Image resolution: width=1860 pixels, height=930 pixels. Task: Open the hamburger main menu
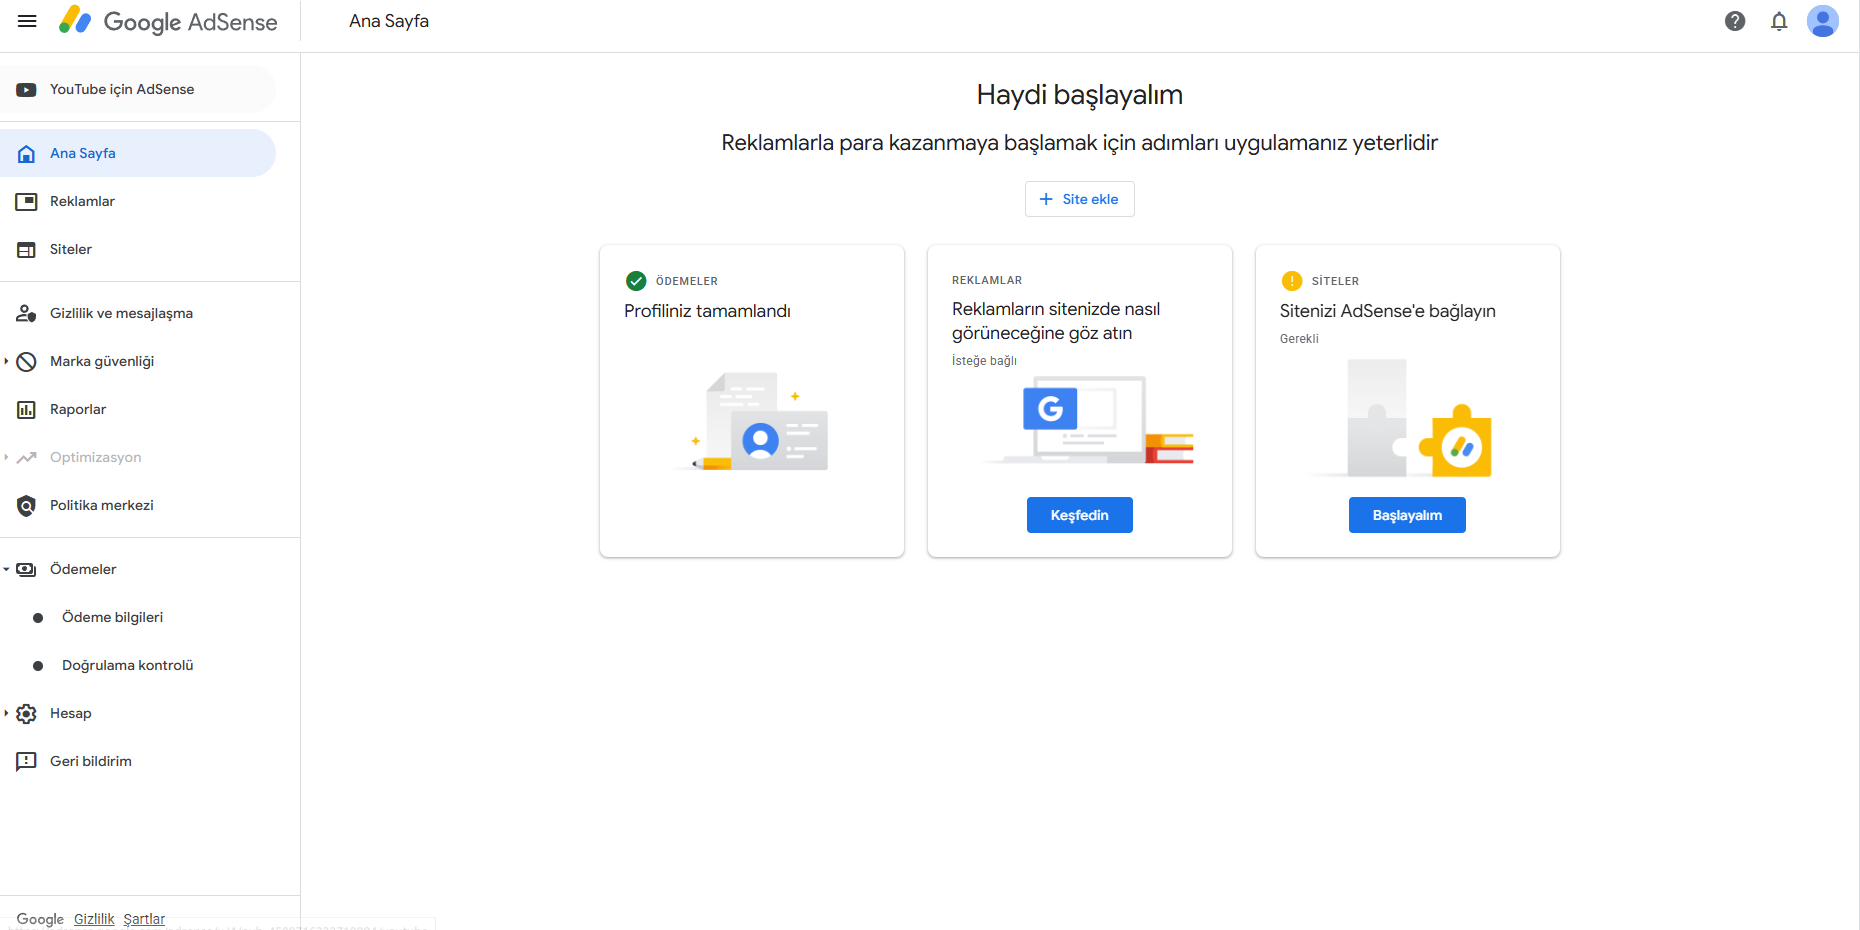point(27,21)
